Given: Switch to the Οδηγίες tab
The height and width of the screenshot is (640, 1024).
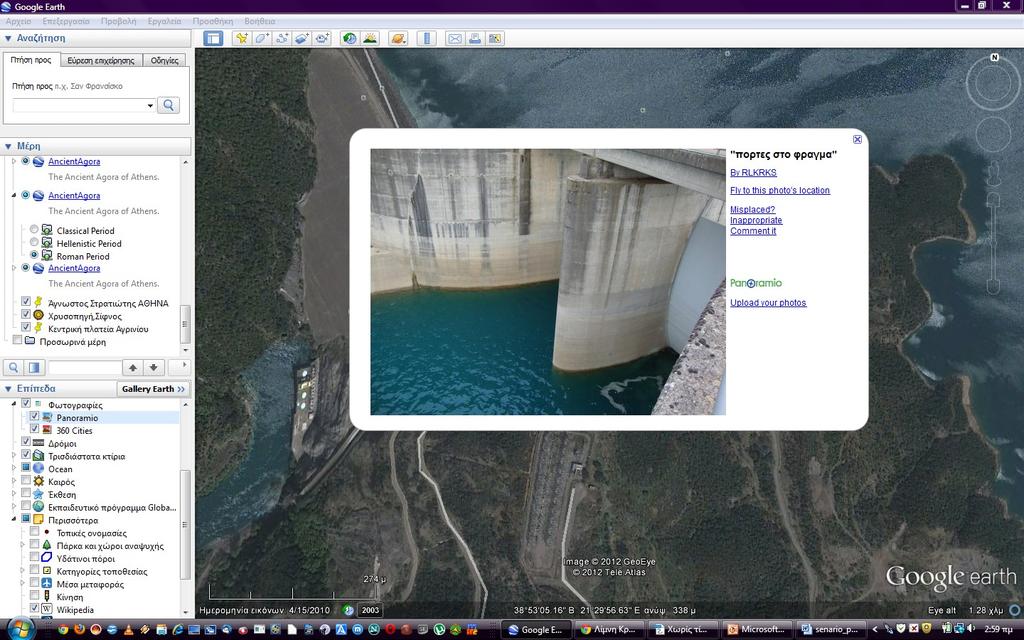Looking at the screenshot, I should (165, 61).
